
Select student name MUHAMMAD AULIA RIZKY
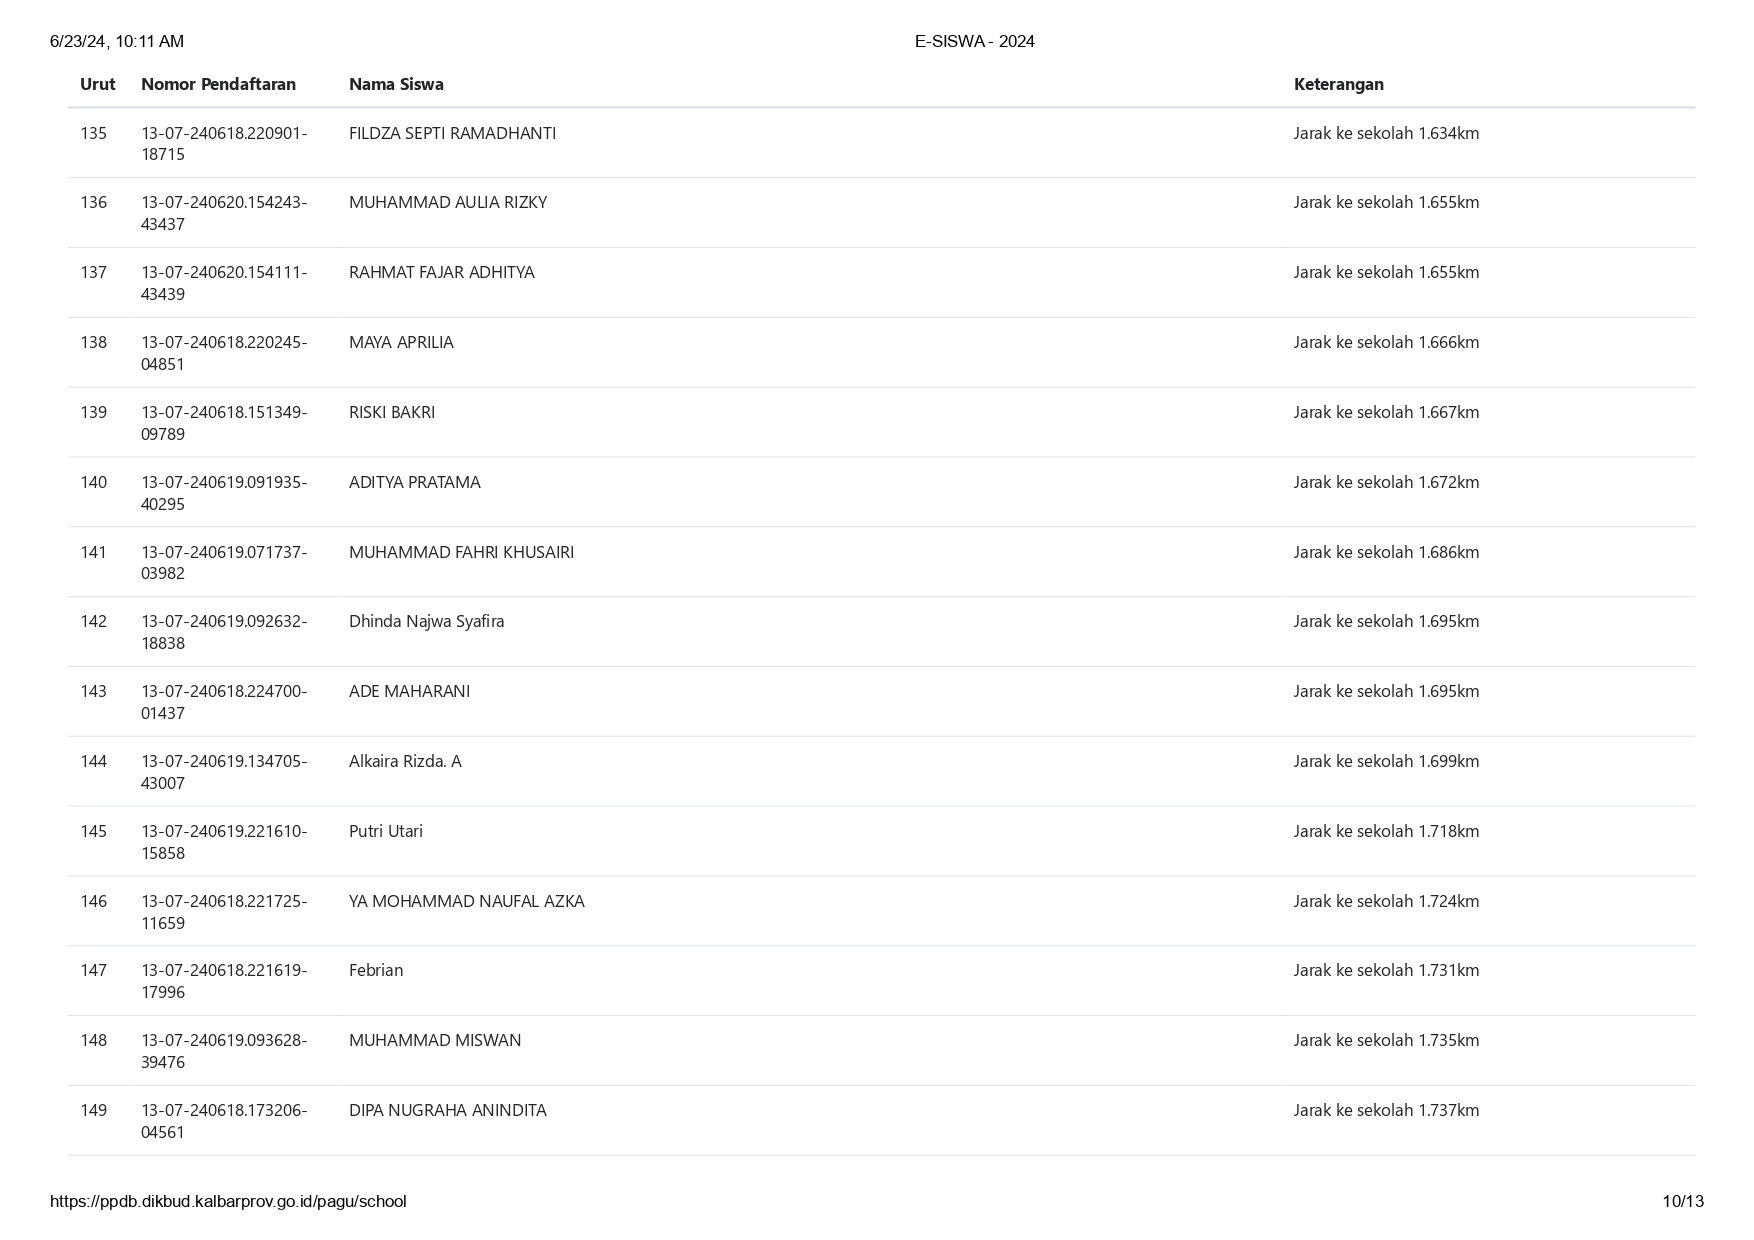pyautogui.click(x=448, y=202)
